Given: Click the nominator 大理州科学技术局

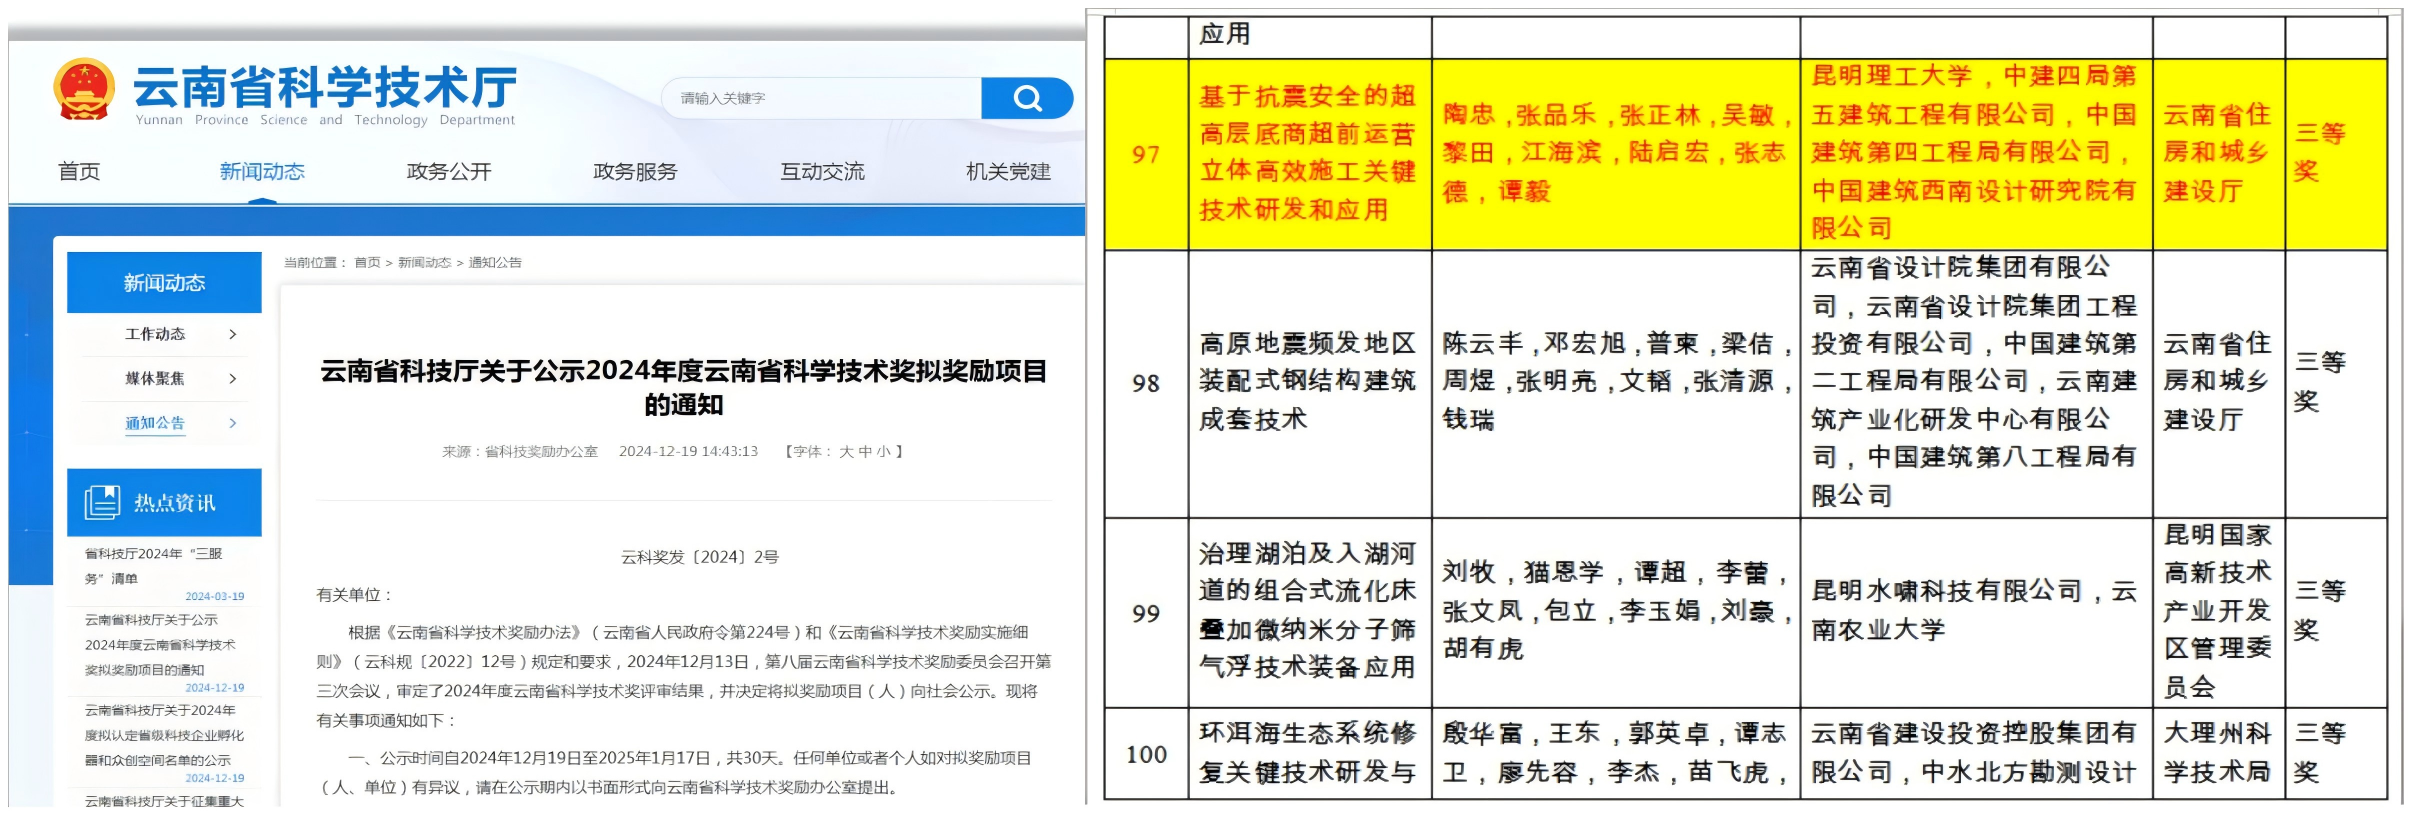Looking at the screenshot, I should click(2218, 753).
